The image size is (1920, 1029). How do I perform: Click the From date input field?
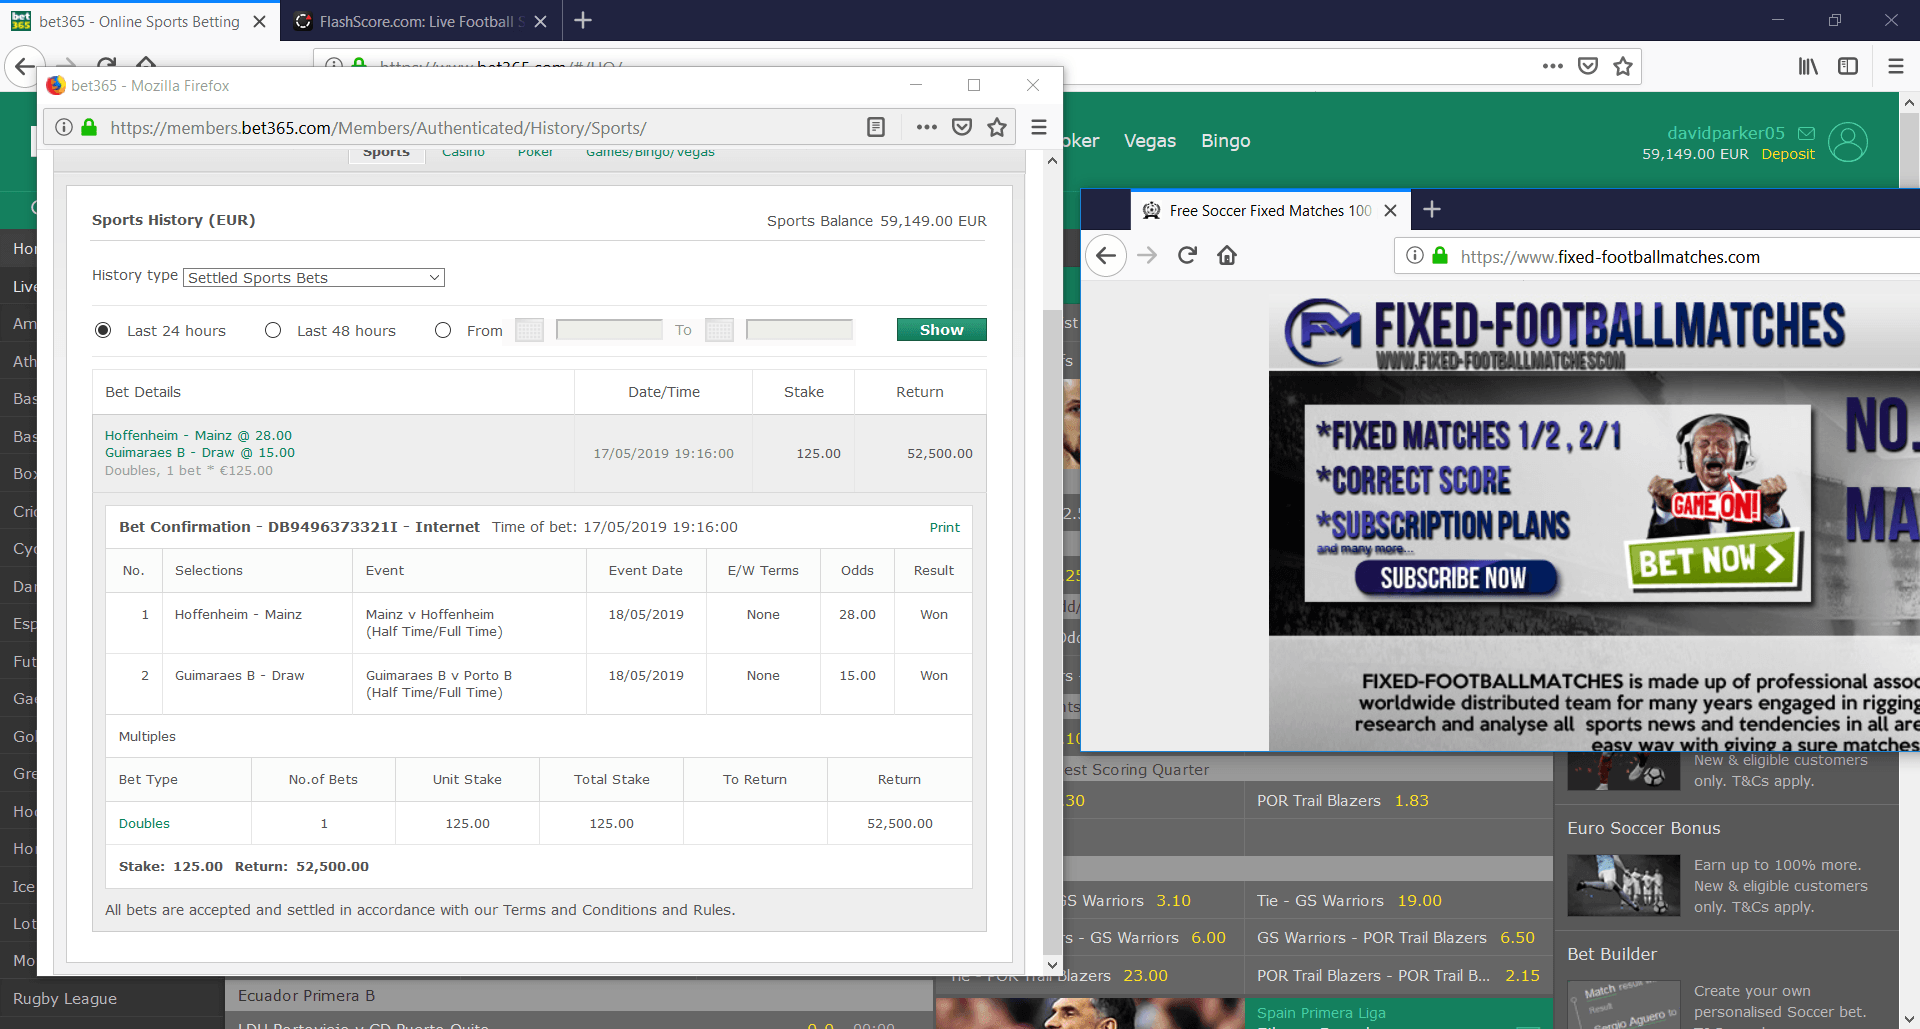point(609,330)
